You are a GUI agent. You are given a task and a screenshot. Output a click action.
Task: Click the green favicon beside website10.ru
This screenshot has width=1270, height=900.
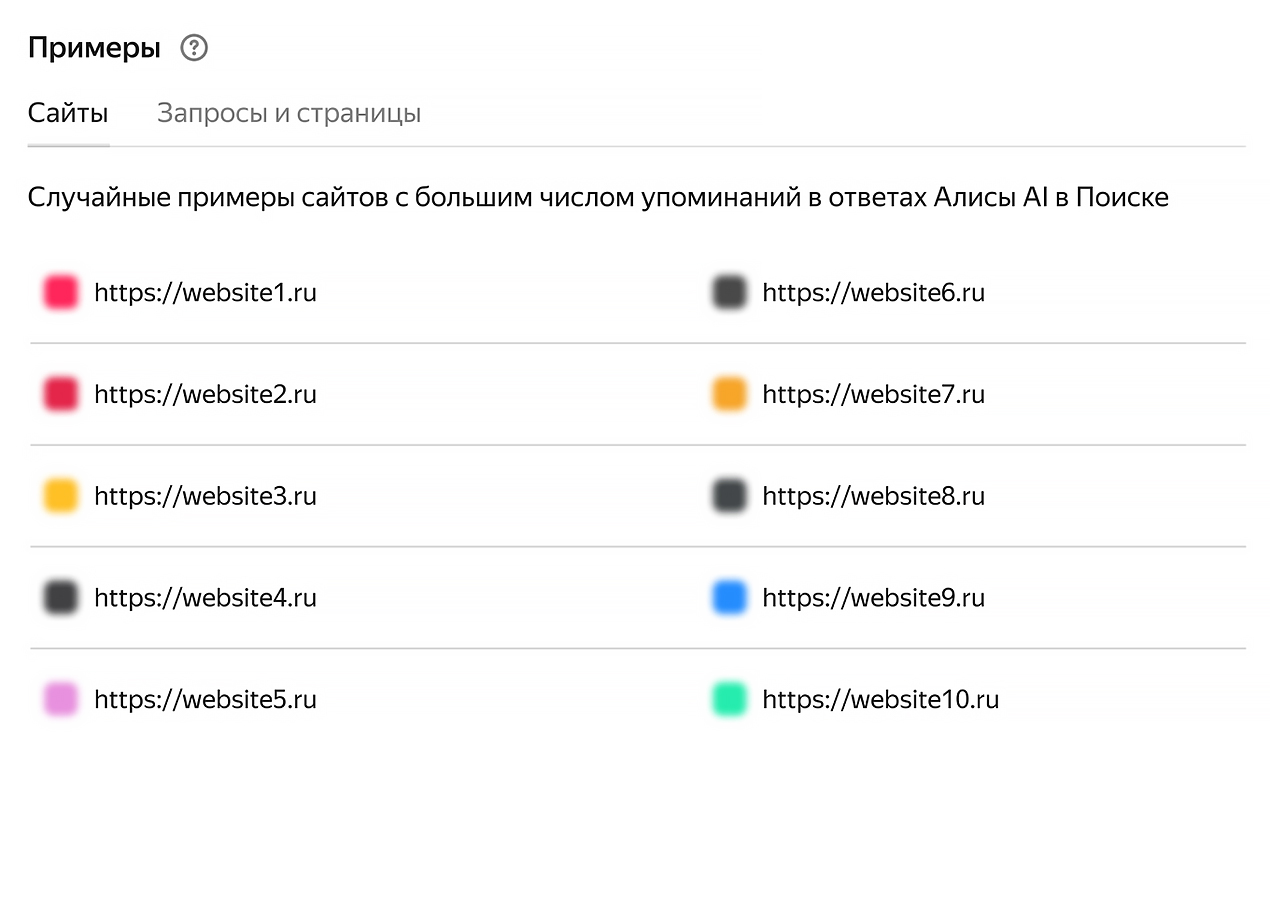point(729,699)
